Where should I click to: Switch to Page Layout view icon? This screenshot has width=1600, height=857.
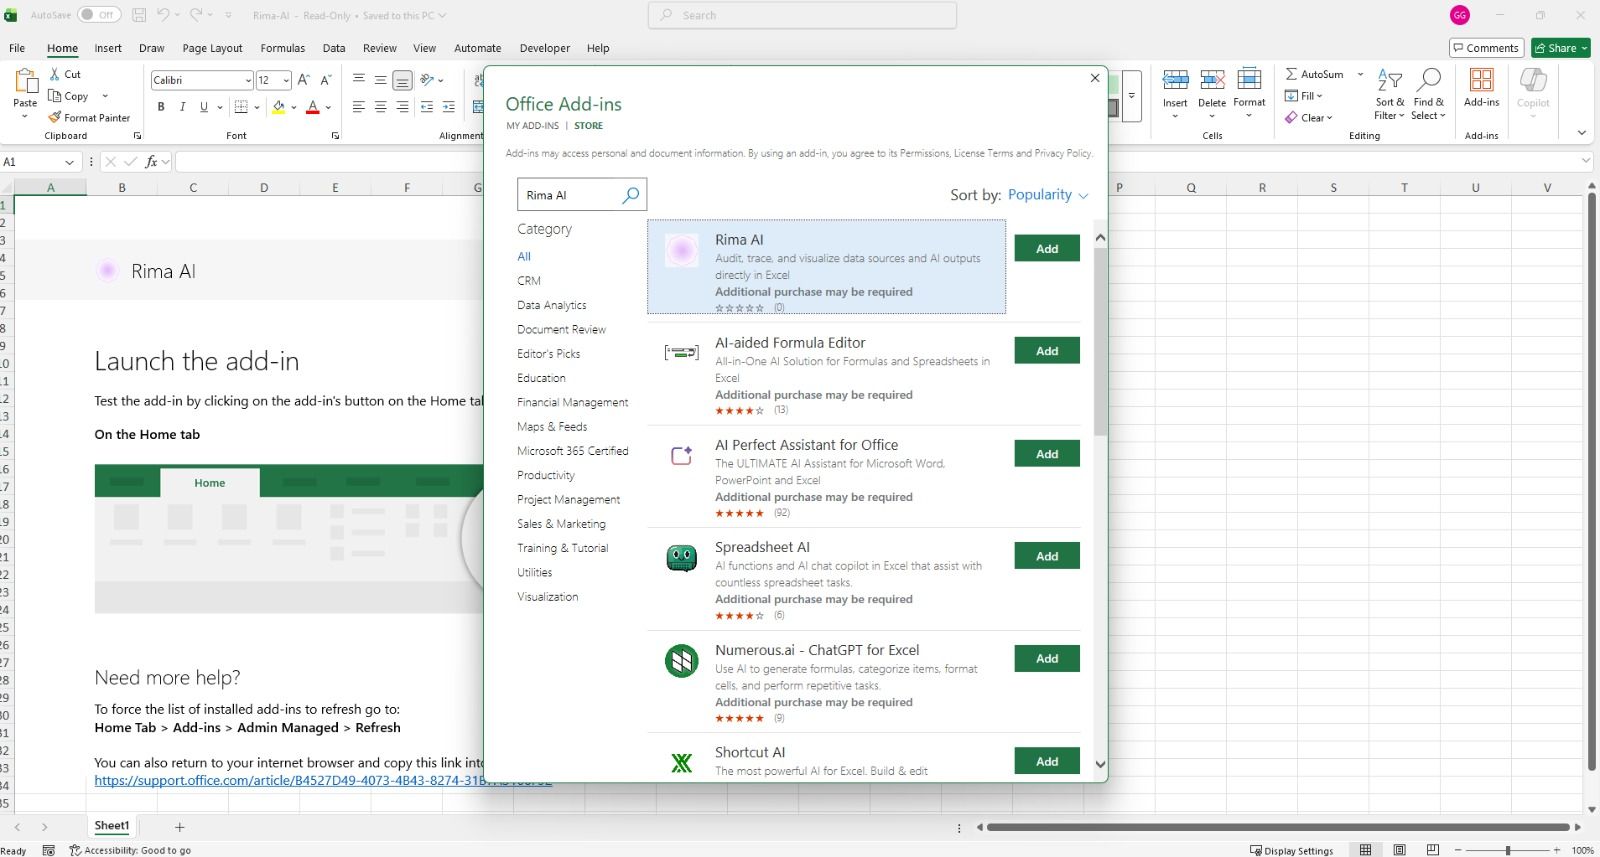pos(1399,850)
